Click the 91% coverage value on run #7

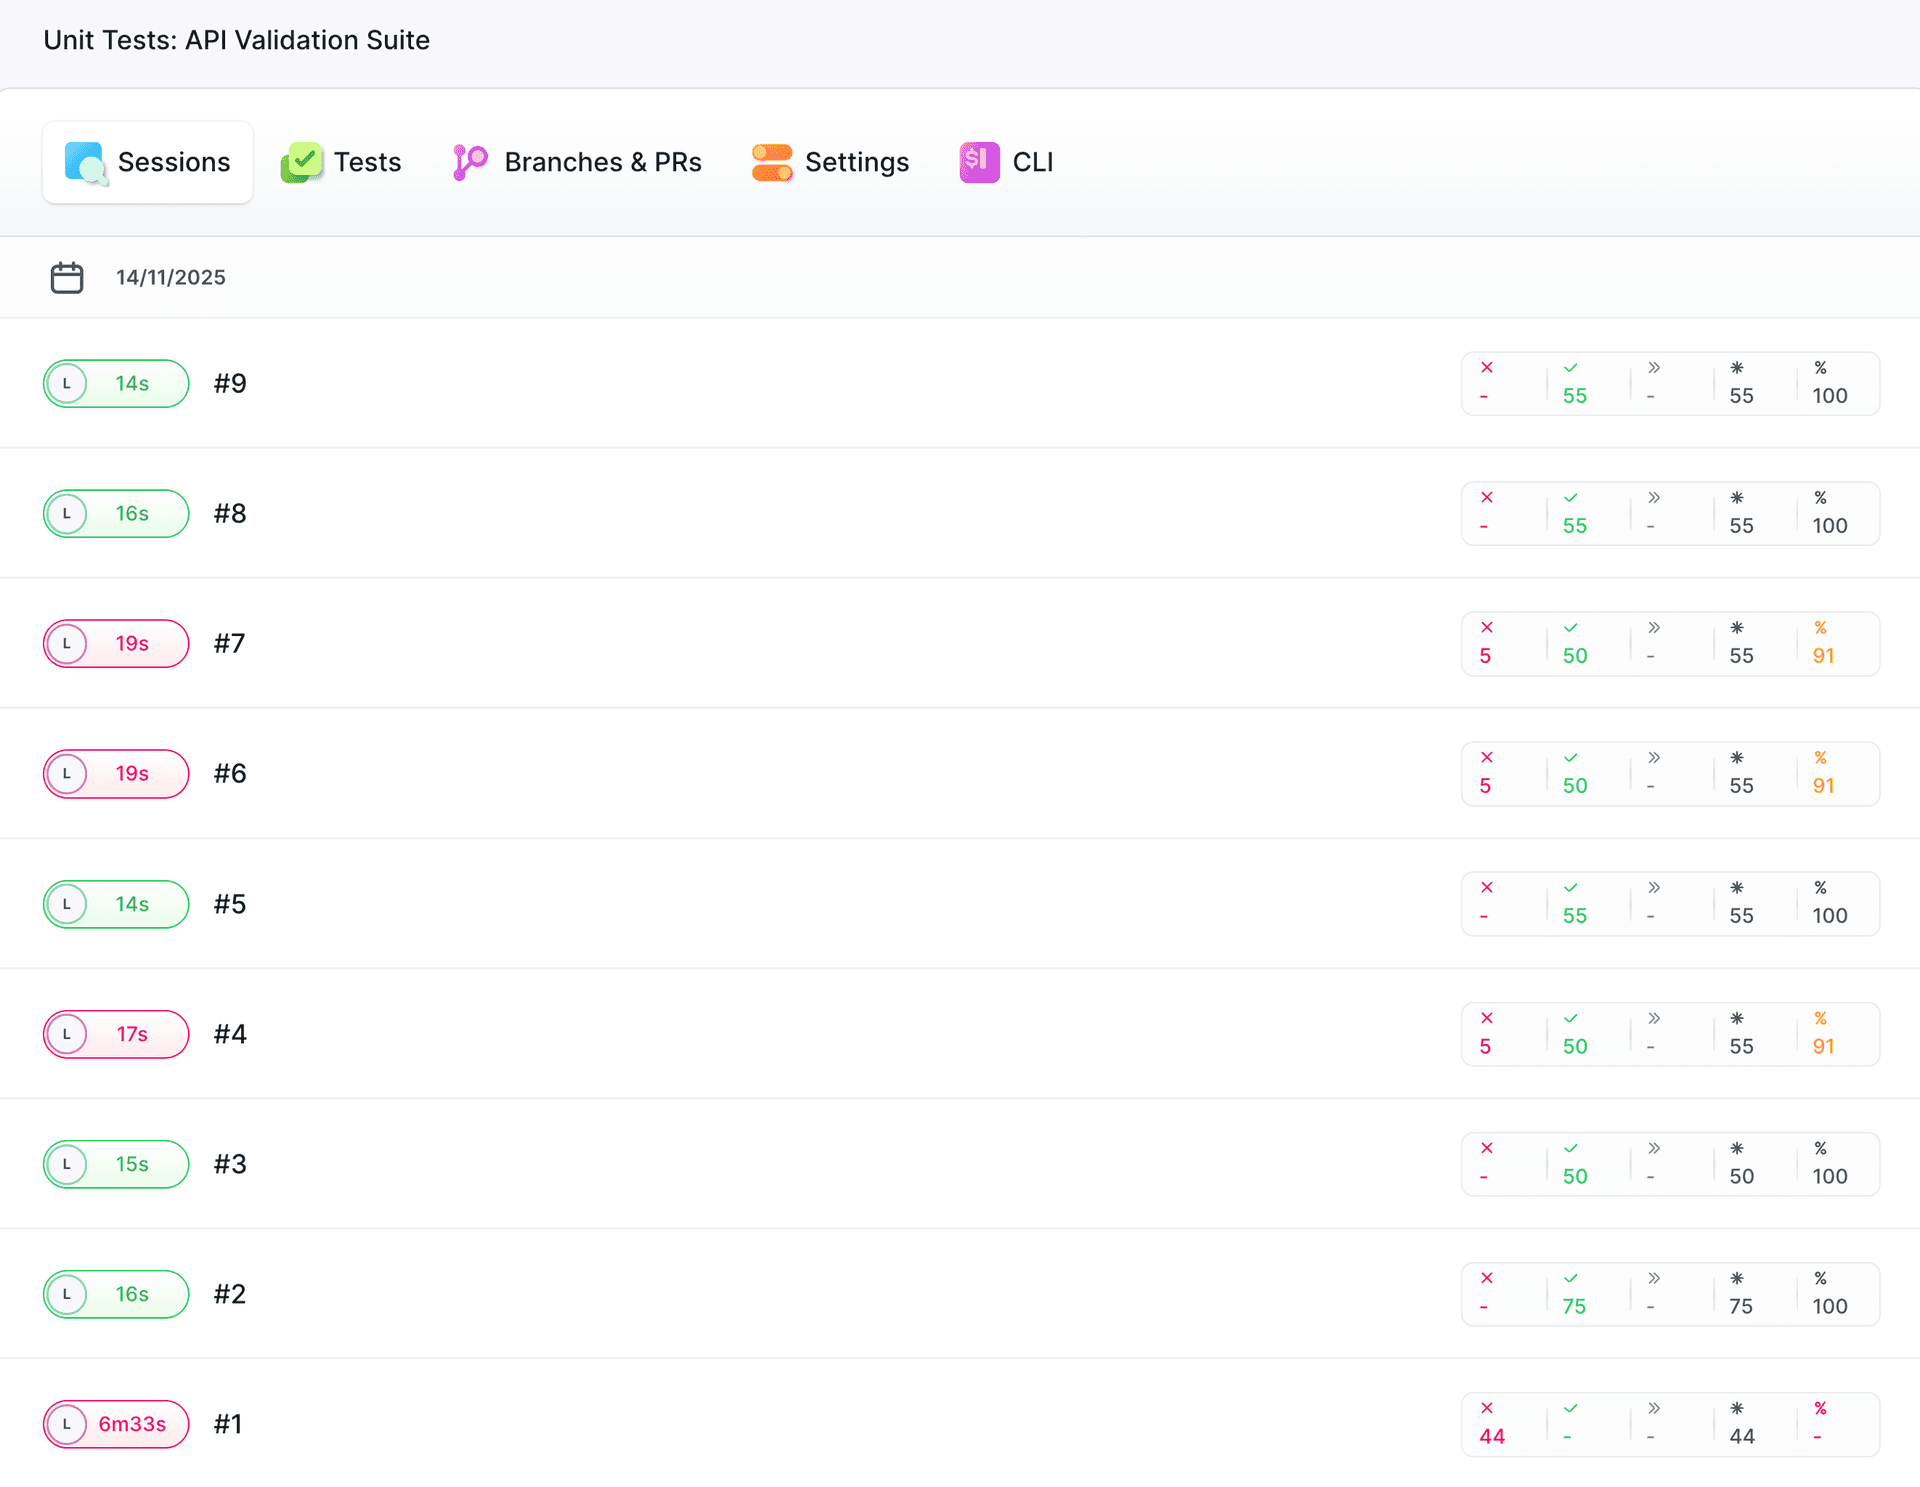click(1824, 657)
